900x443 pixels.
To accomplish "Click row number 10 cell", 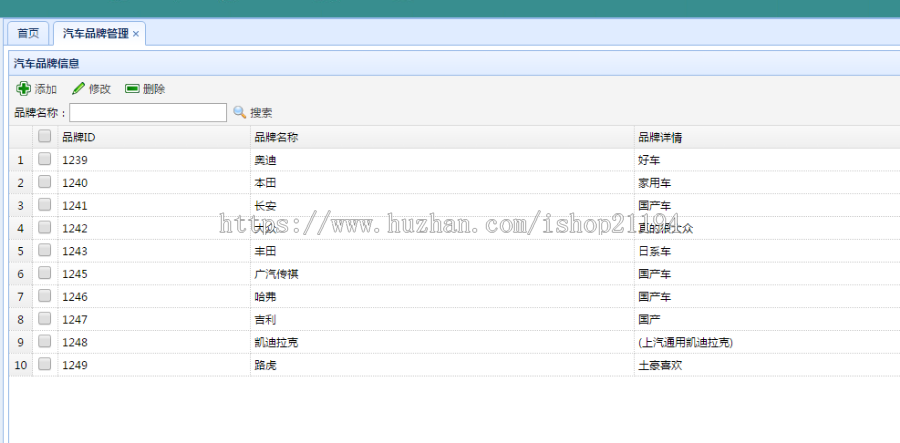I will point(21,365).
